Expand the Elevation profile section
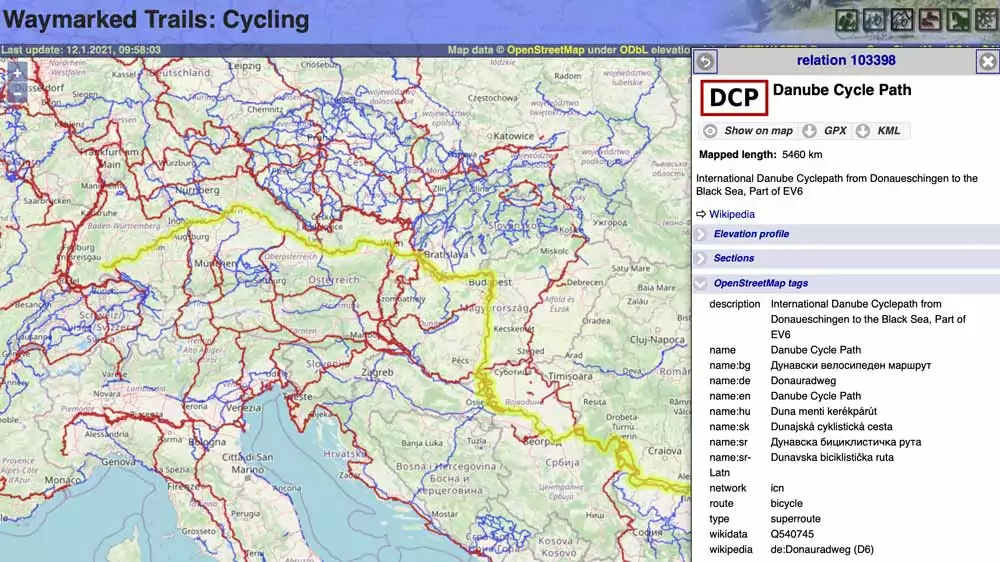Viewport: 1000px width, 562px height. coord(846,234)
